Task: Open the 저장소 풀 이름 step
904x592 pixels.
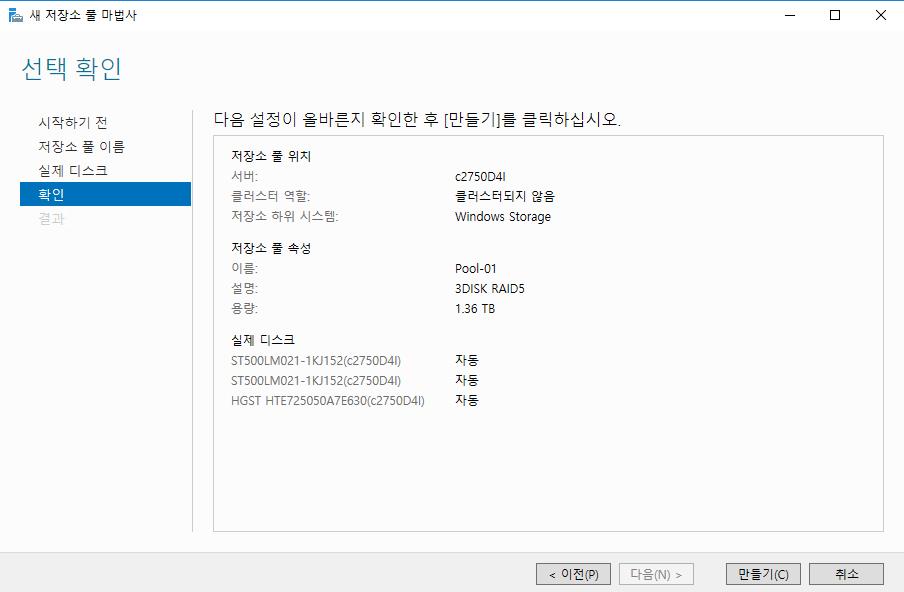Action: pyautogui.click(x=81, y=146)
